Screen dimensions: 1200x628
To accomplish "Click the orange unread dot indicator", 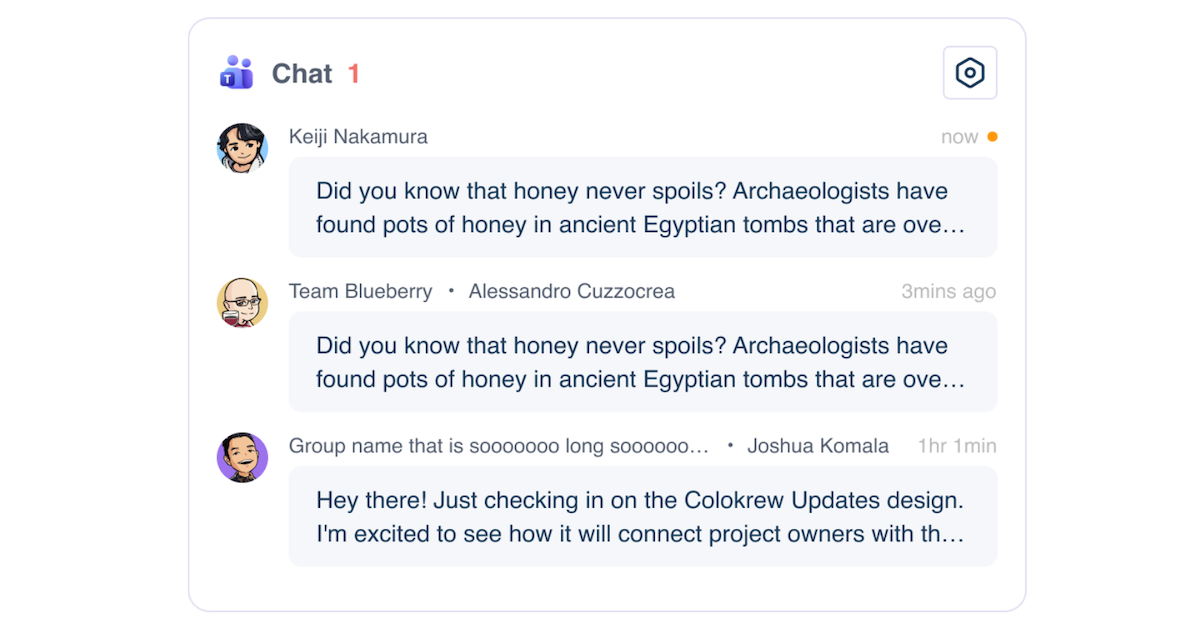I will pos(992,137).
